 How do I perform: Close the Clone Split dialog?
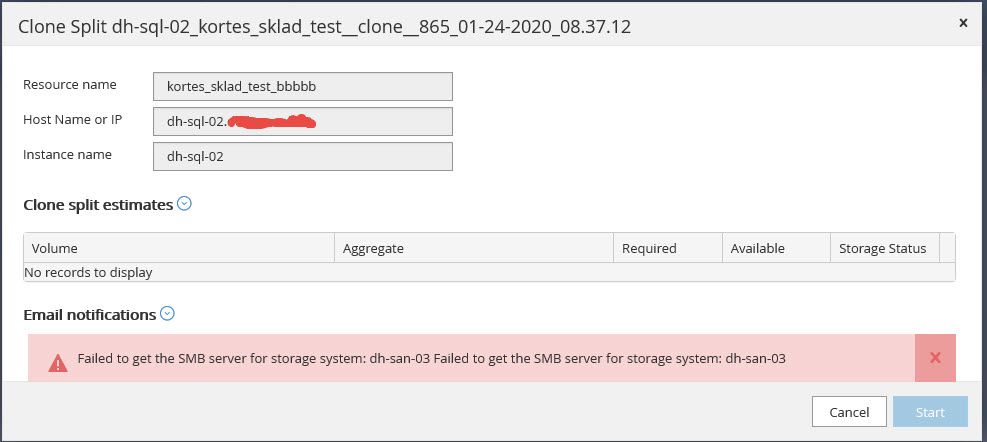962,22
